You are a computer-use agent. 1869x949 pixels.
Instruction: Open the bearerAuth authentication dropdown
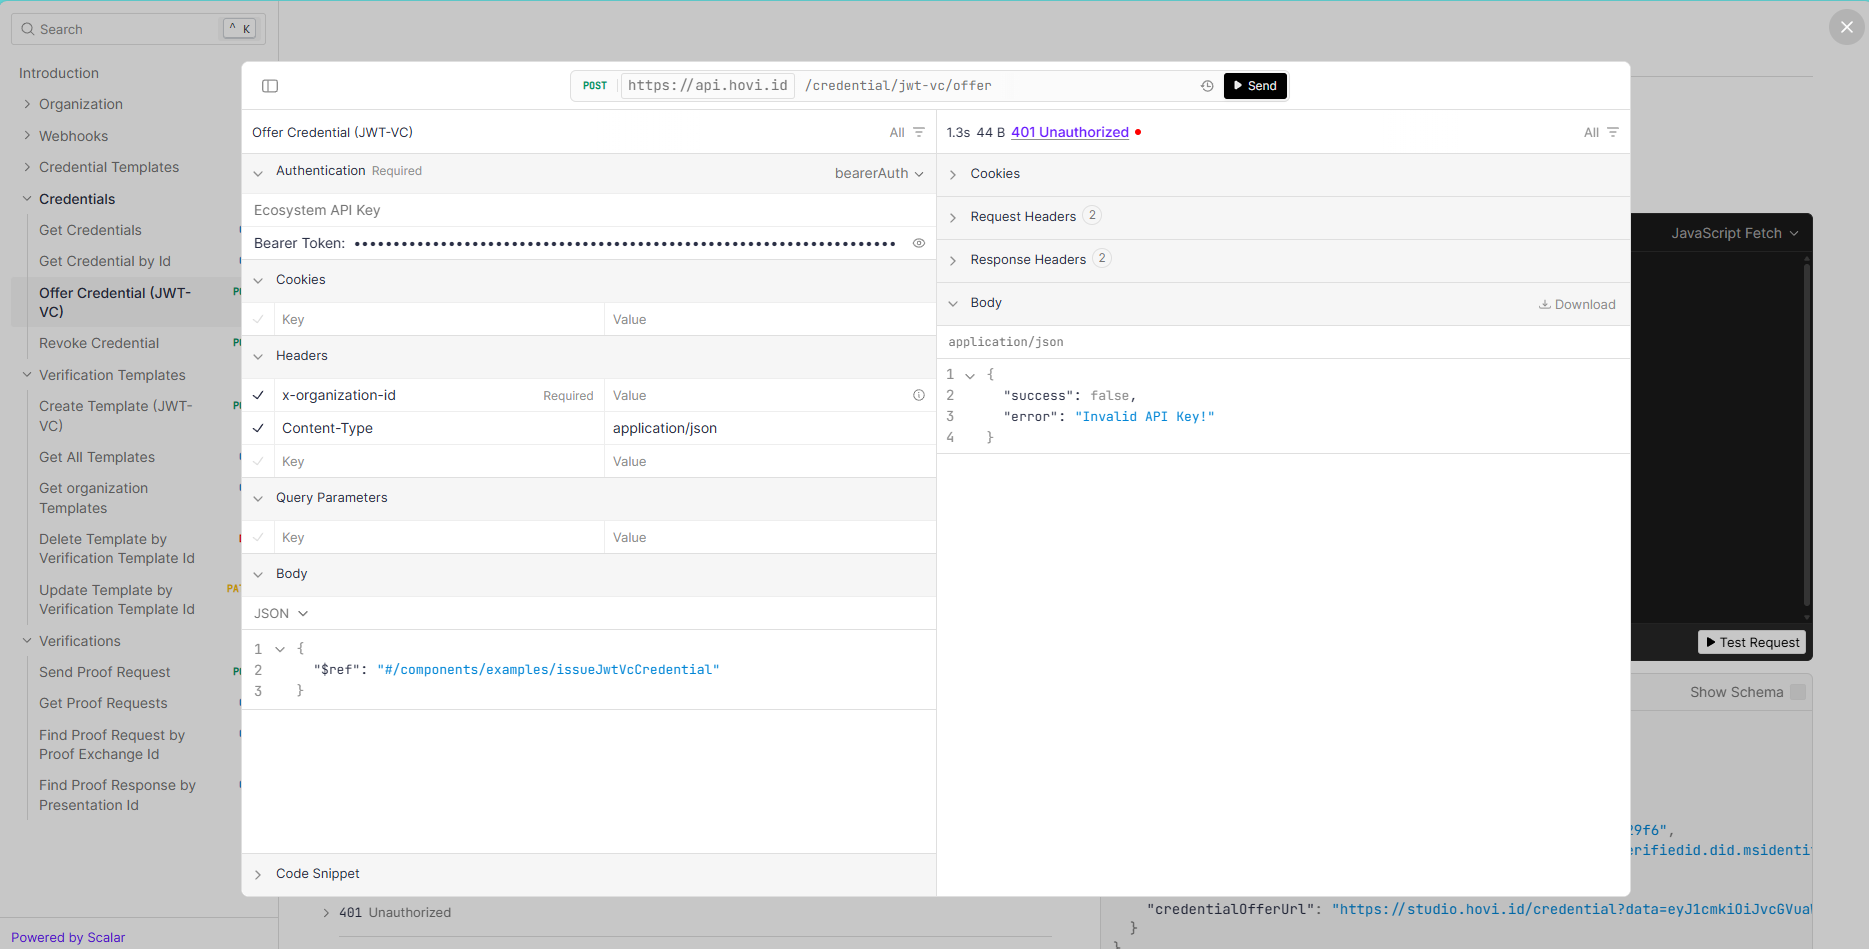coord(878,173)
